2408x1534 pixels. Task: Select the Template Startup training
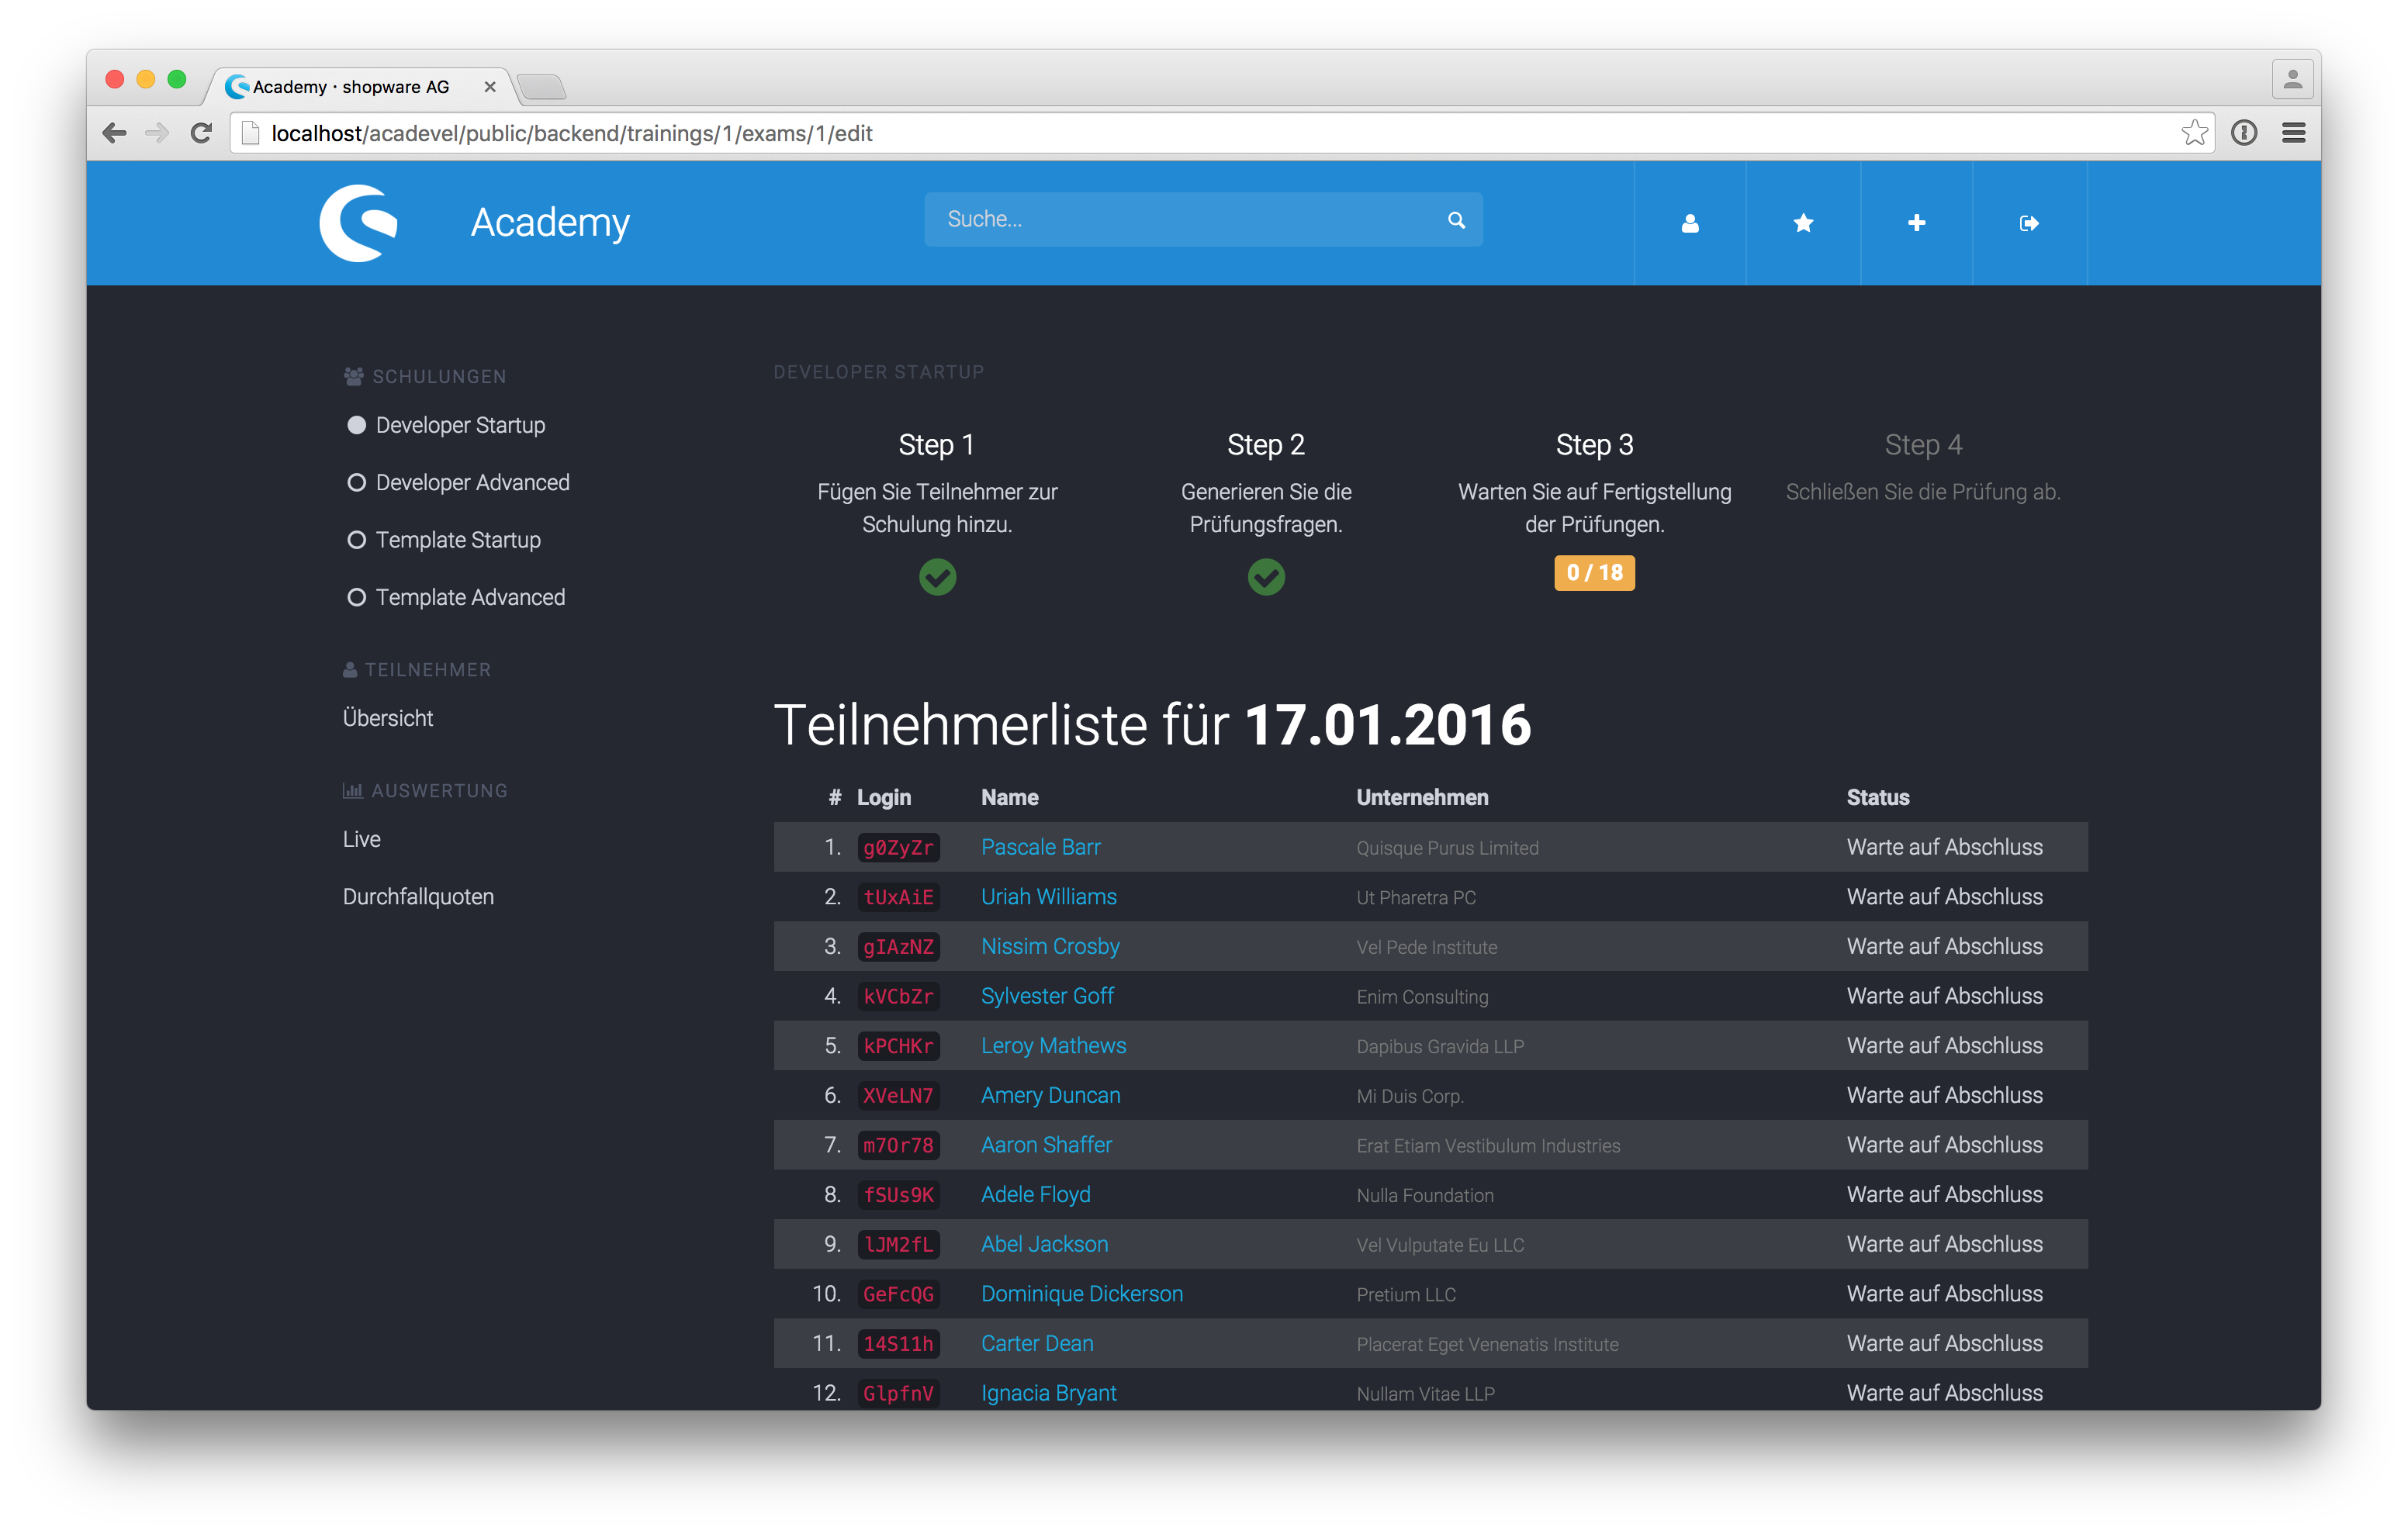point(458,540)
